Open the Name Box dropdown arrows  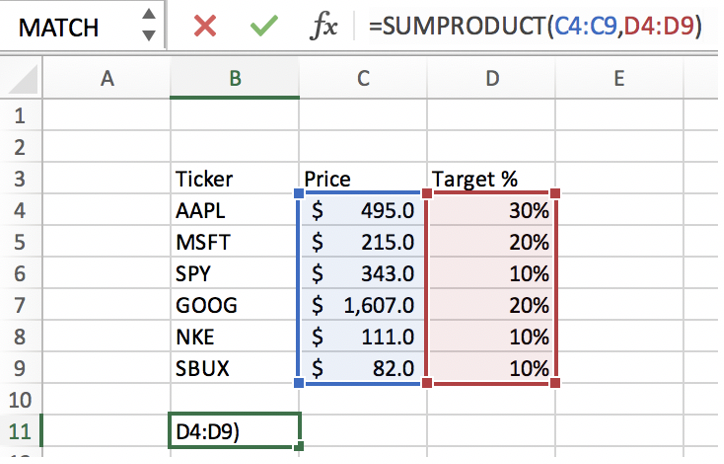[149, 26]
